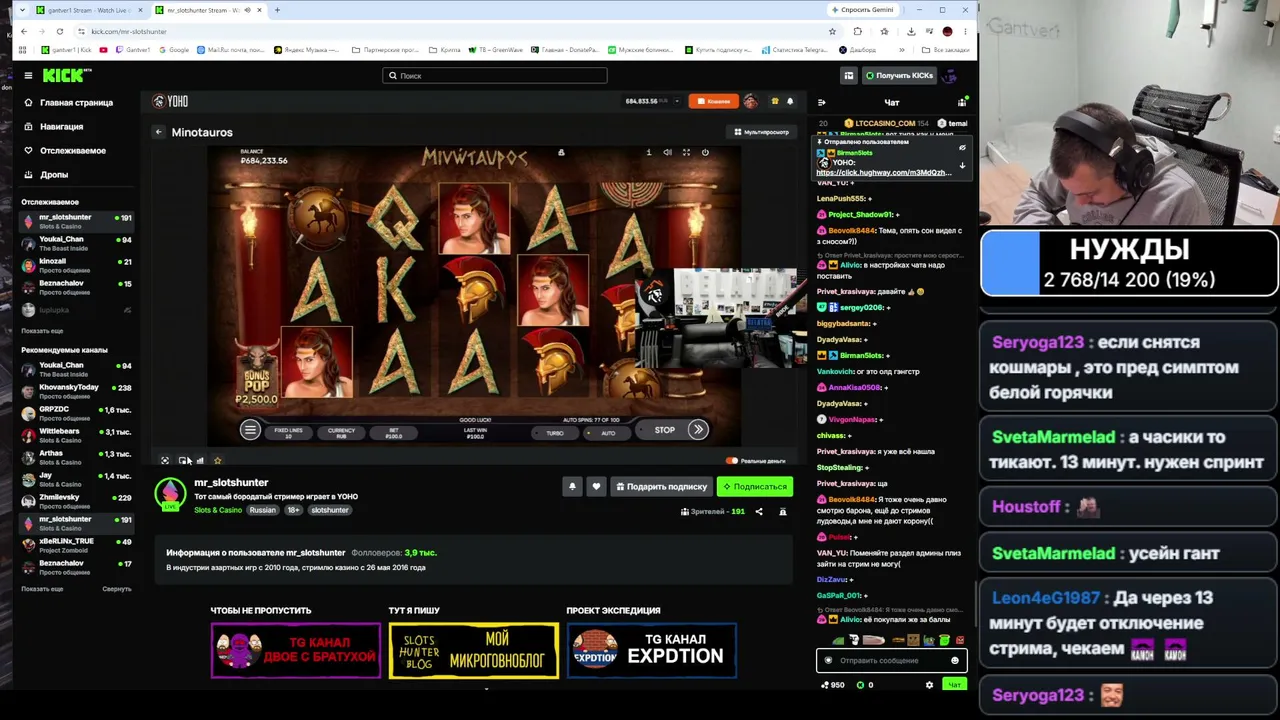Open the chat users list icon
The width and height of the screenshot is (1280, 720).
(x=962, y=102)
